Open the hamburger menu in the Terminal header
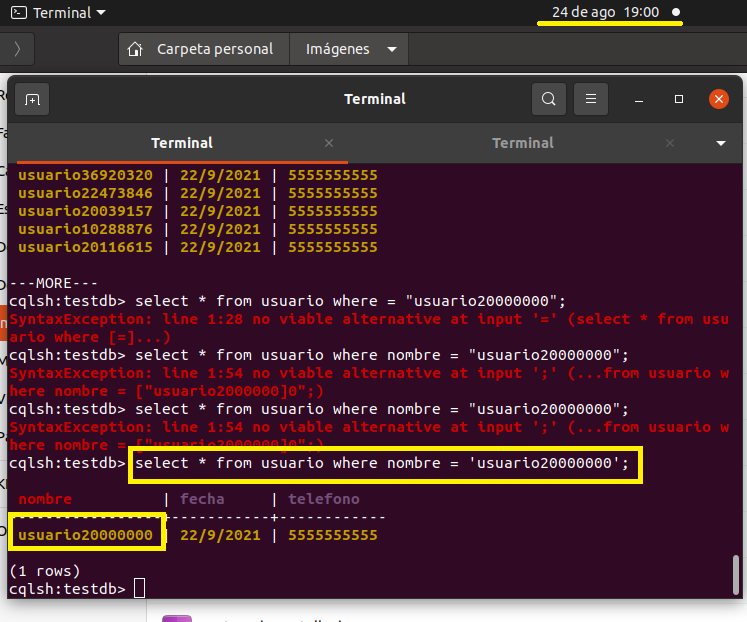This screenshot has height=622, width=747. [x=591, y=99]
